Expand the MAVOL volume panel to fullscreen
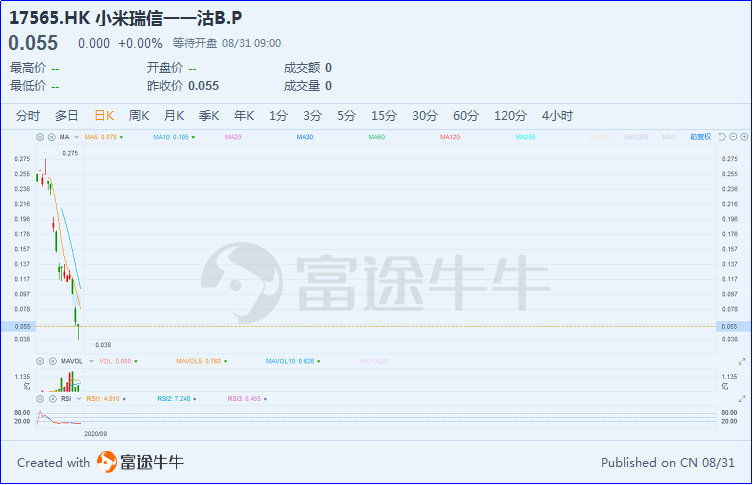753x485 pixels. pyautogui.click(x=742, y=361)
